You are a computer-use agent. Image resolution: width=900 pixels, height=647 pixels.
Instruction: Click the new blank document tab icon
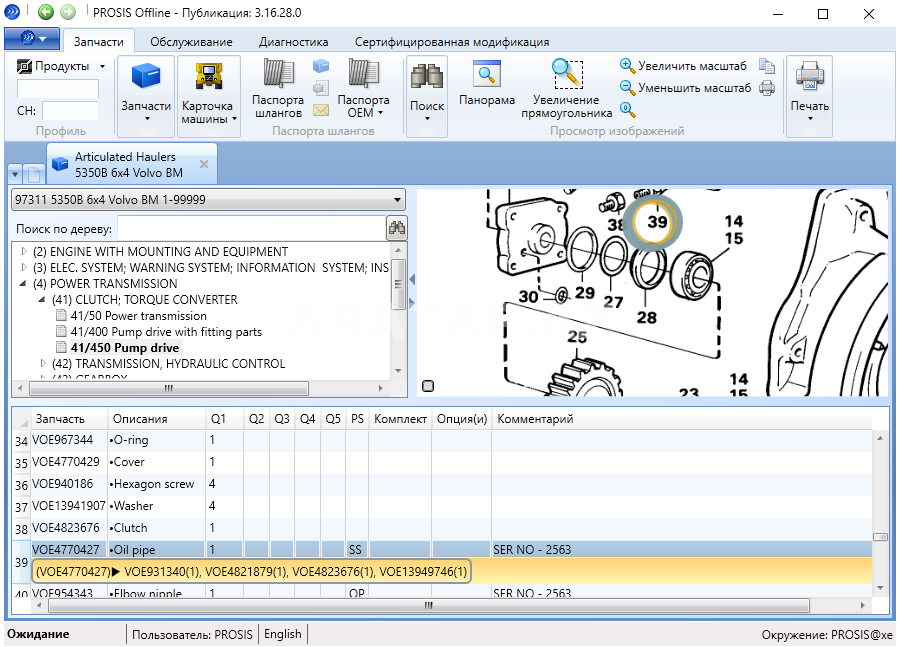tap(34, 173)
